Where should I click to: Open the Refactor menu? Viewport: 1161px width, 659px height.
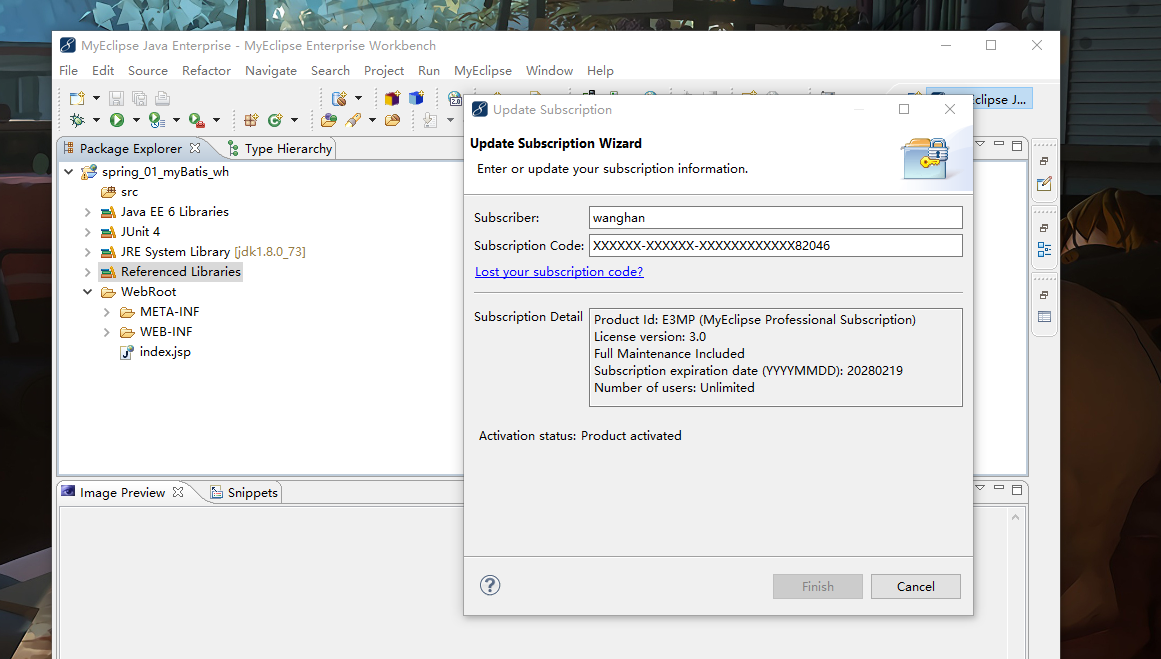point(207,70)
